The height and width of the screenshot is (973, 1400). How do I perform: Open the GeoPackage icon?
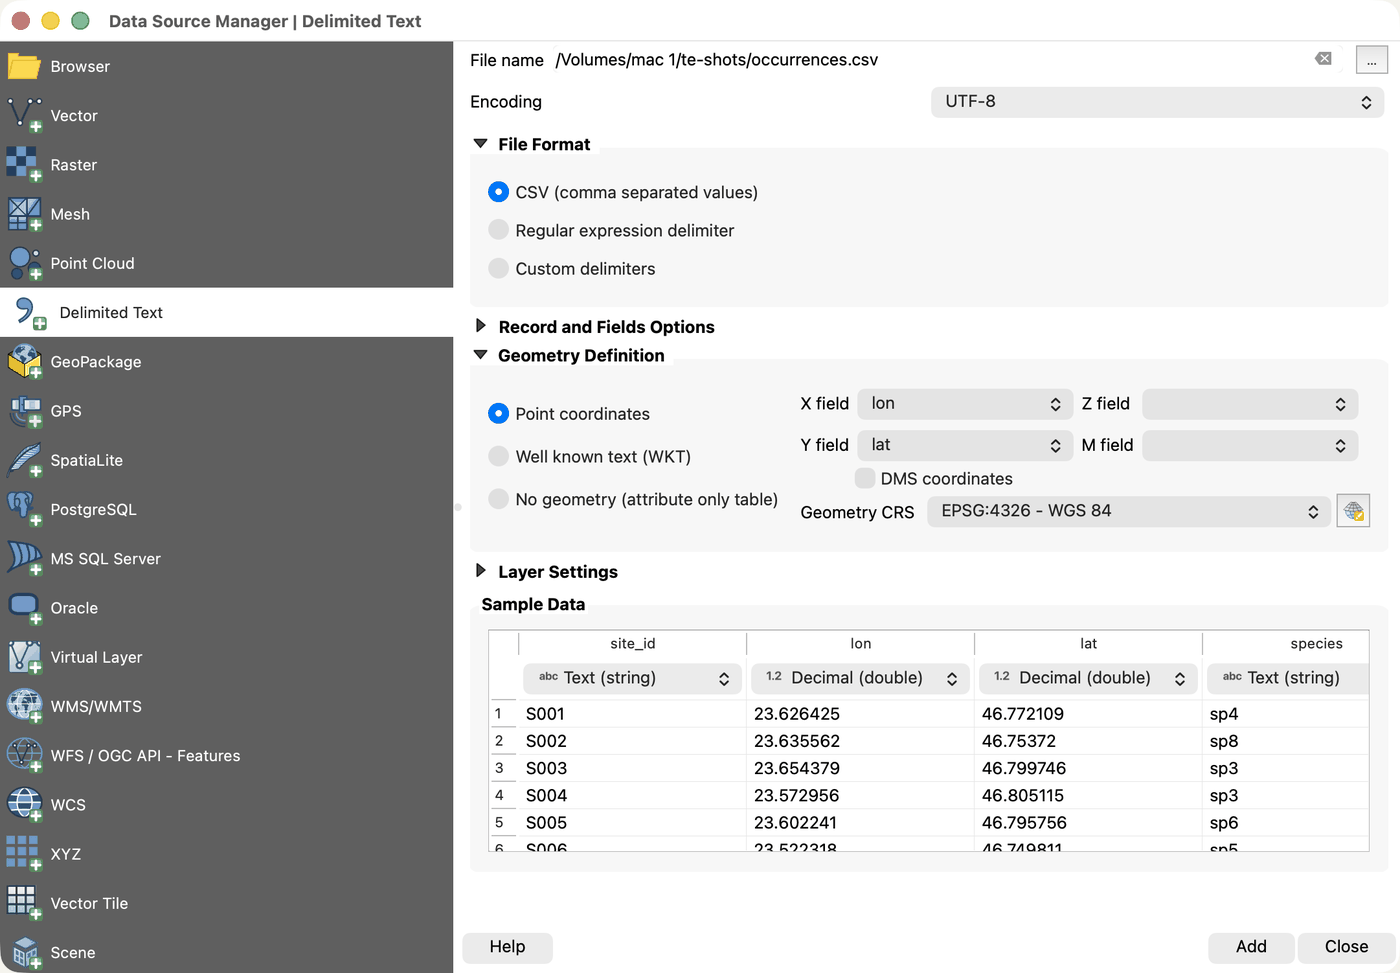24,362
